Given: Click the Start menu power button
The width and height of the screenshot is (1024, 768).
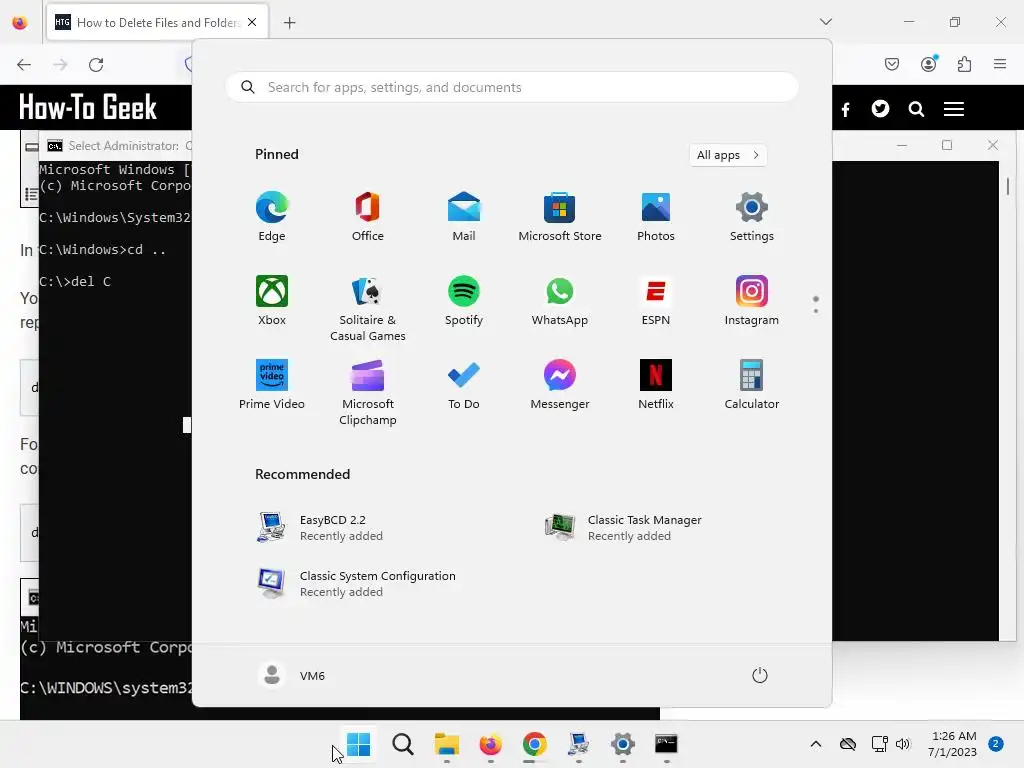Looking at the screenshot, I should click(x=760, y=675).
